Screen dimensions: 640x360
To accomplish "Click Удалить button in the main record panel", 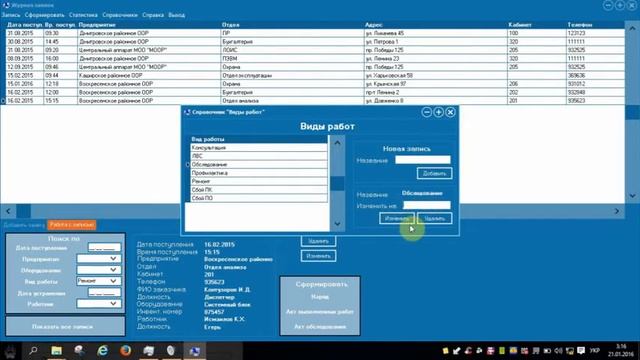I will (x=318, y=241).
